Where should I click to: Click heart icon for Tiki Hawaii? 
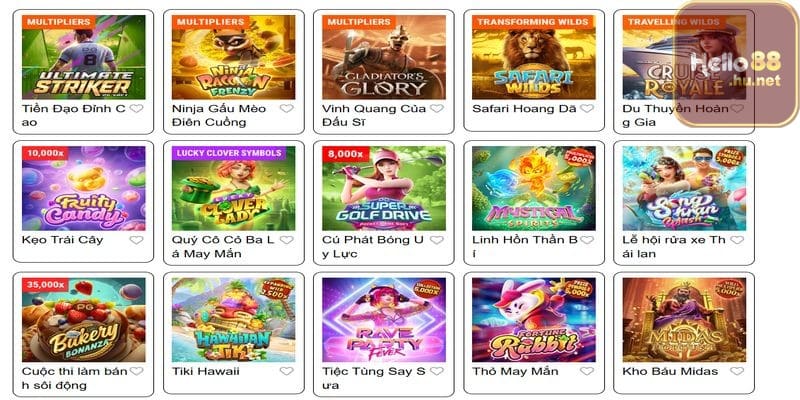click(287, 371)
